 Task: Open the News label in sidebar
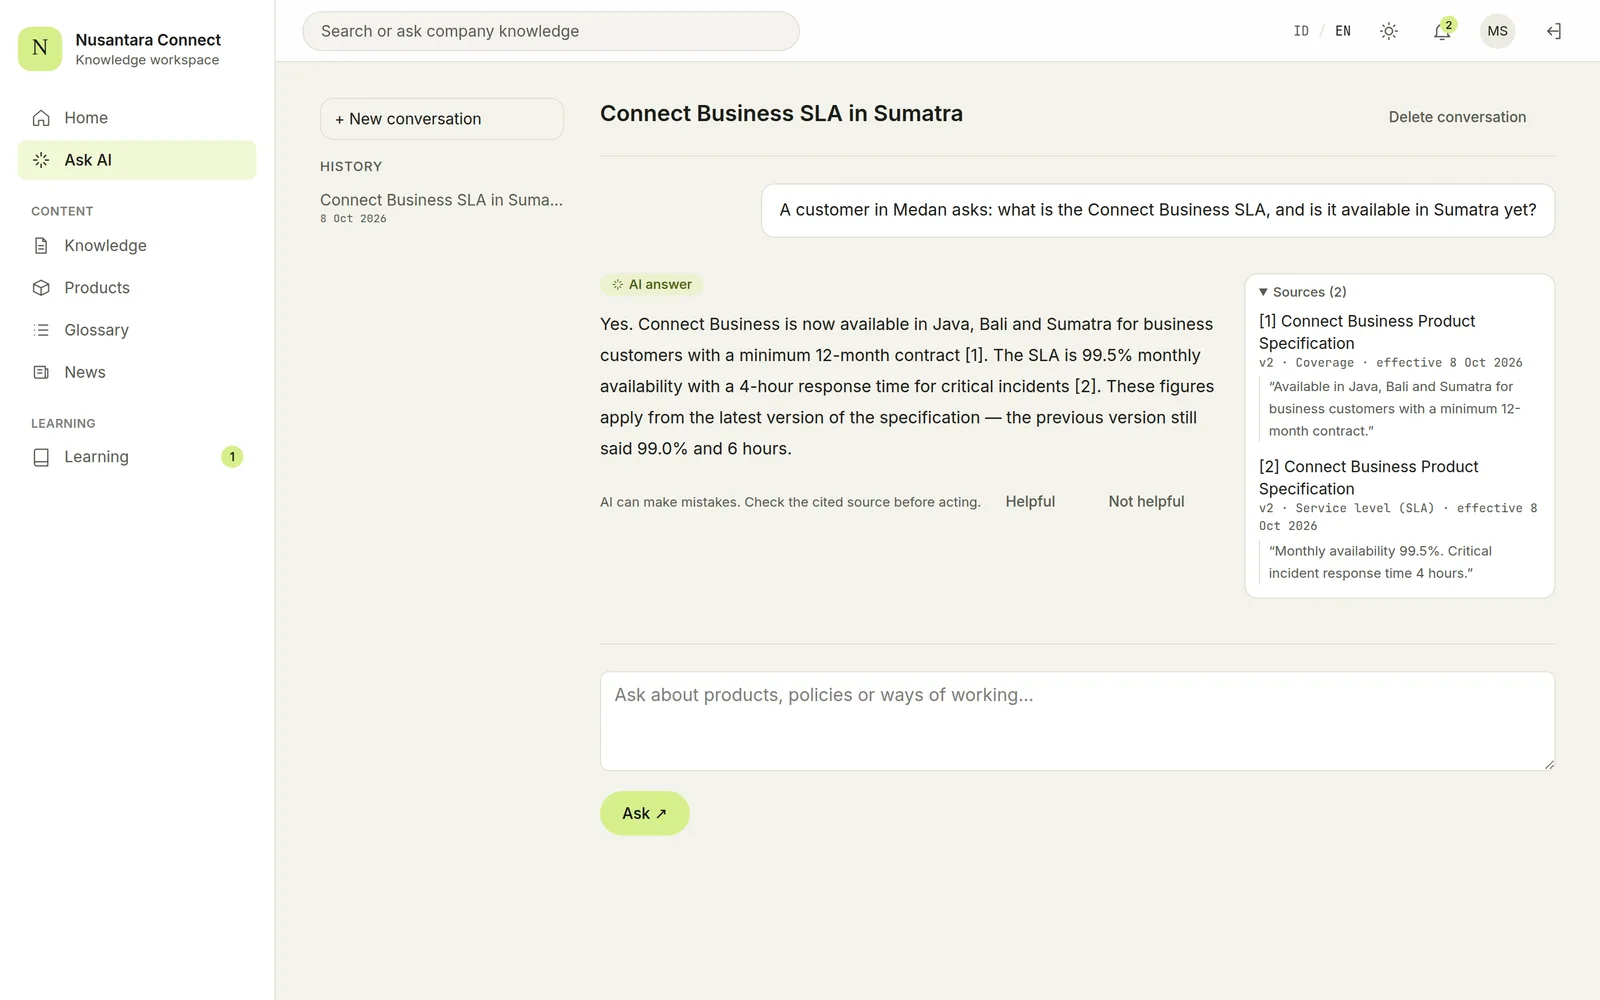(x=85, y=372)
